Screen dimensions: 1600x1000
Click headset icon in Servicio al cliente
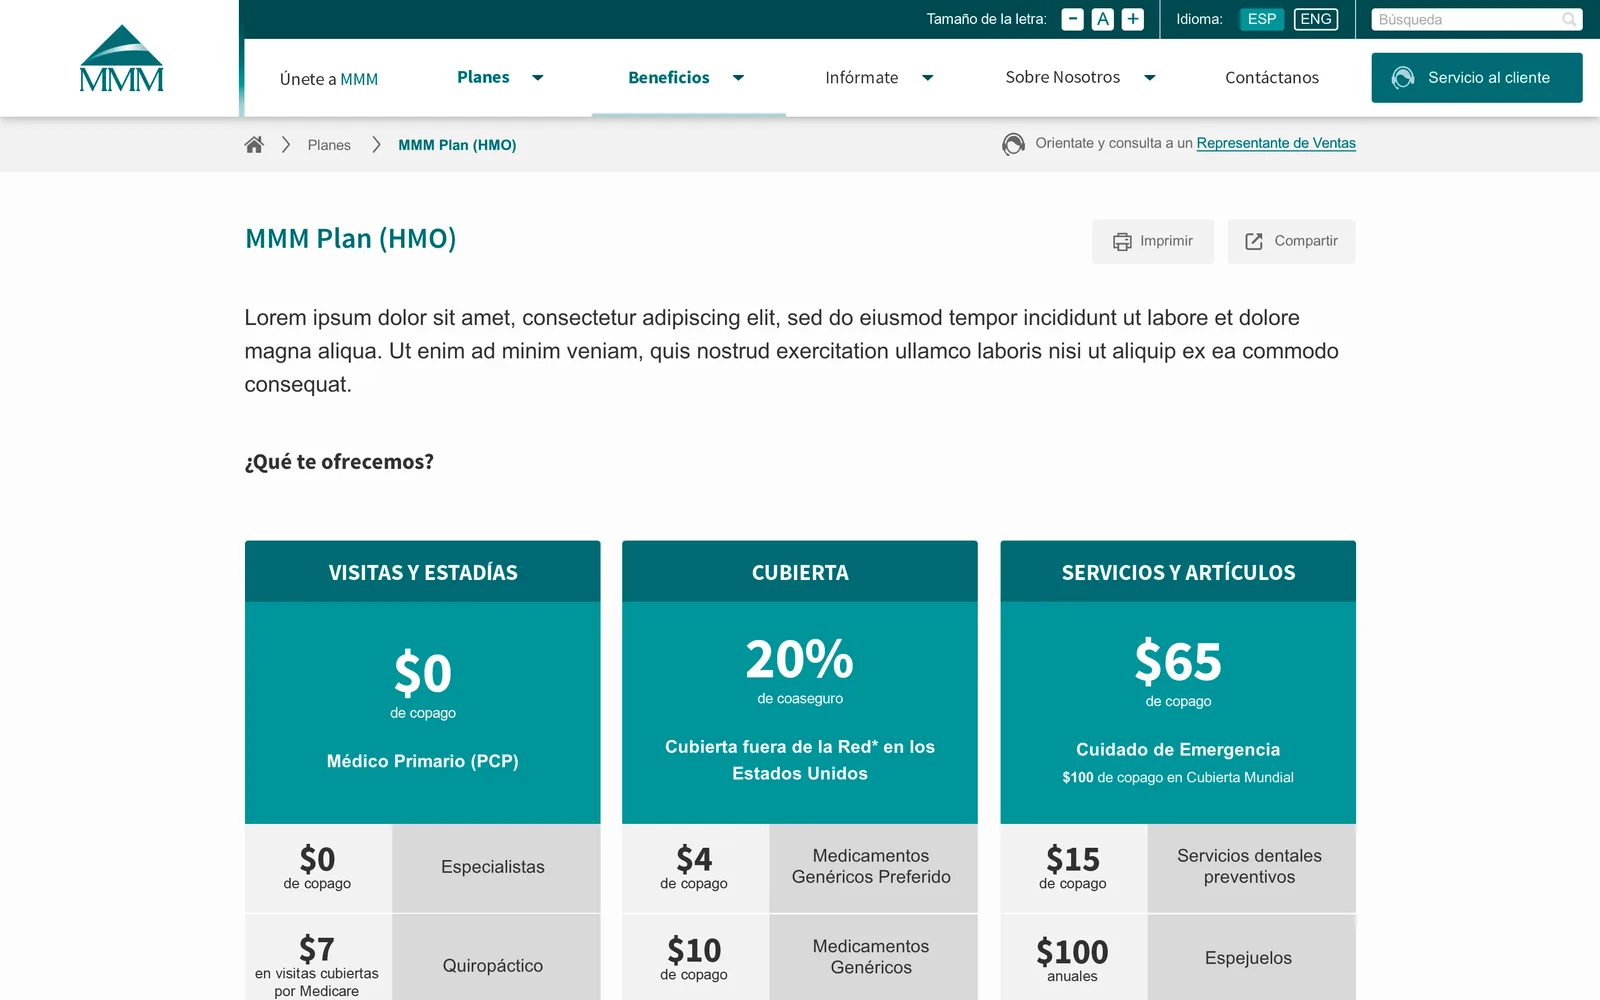click(1403, 78)
